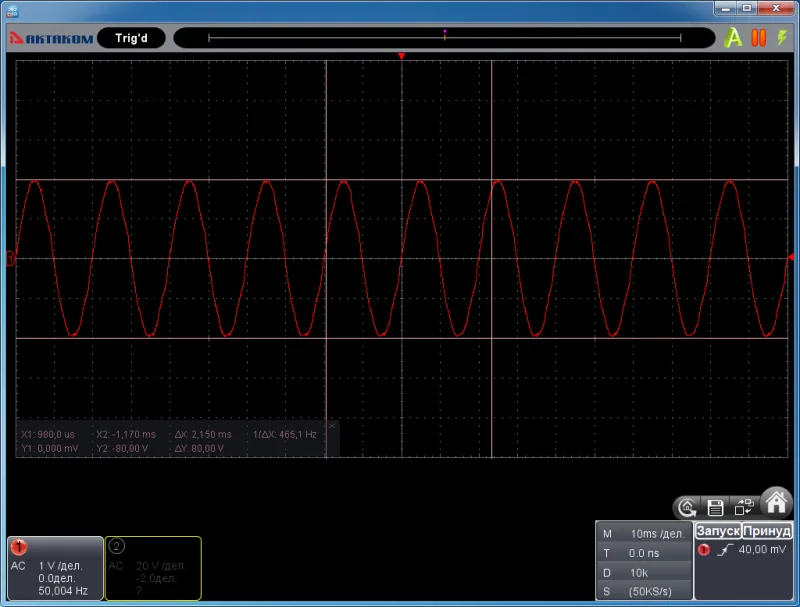Click the window swap layout icon

pos(744,507)
